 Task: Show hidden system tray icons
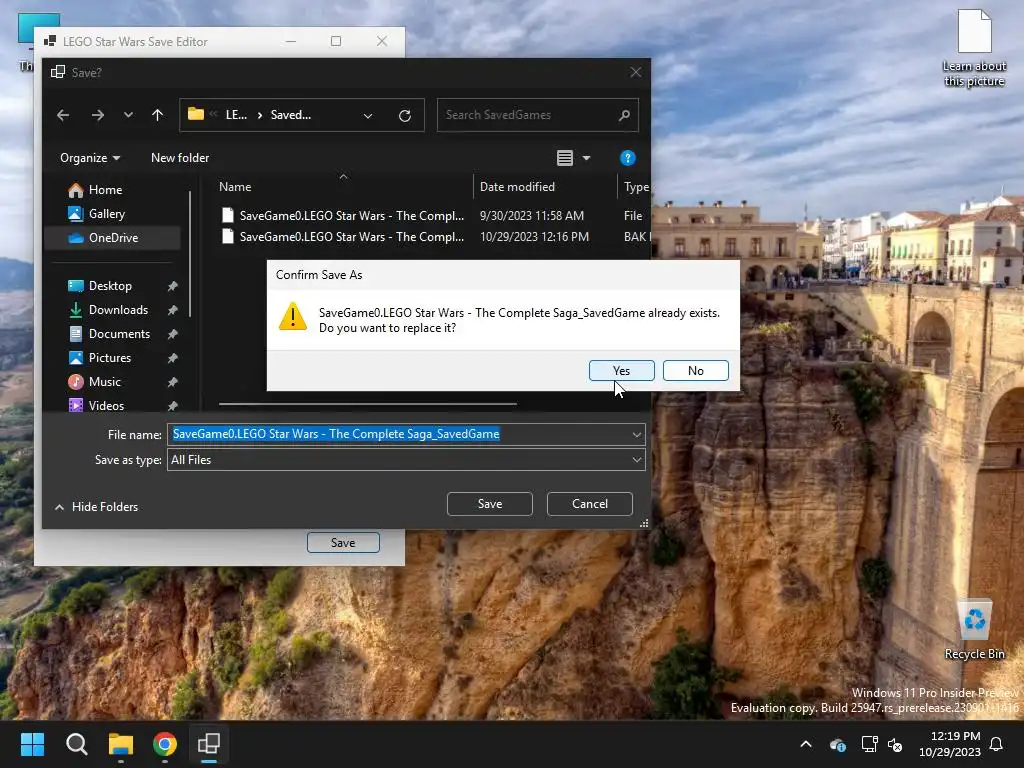(806, 744)
